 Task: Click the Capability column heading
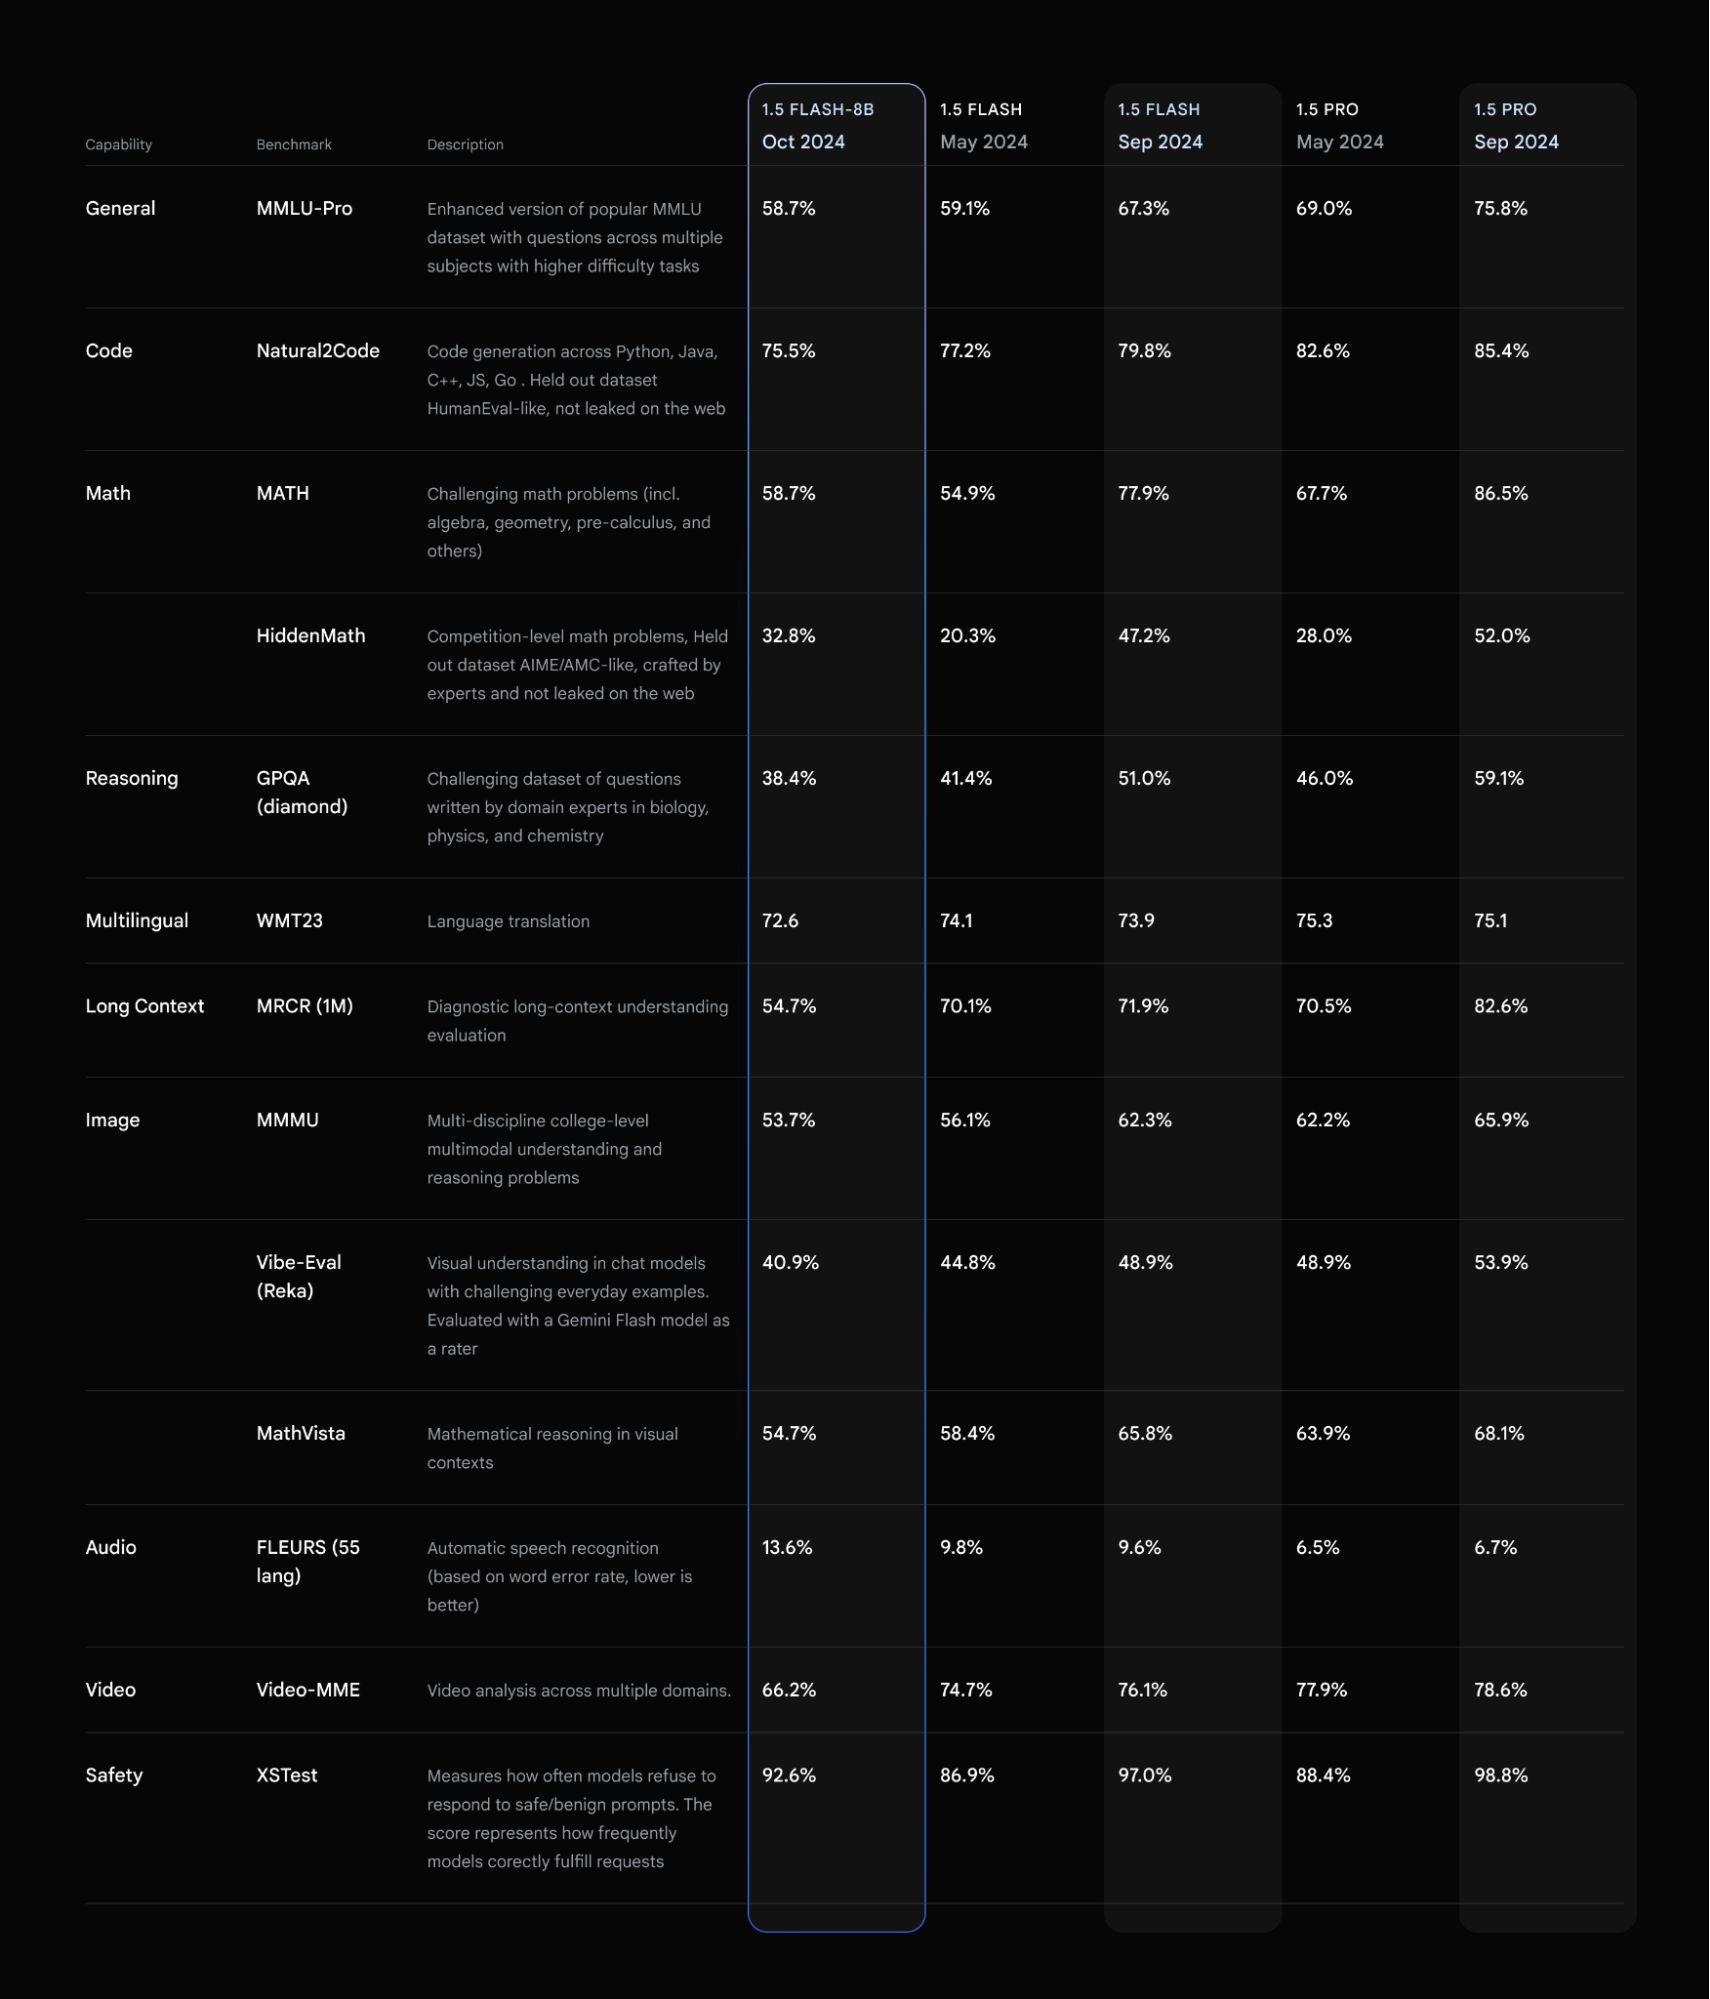[119, 145]
